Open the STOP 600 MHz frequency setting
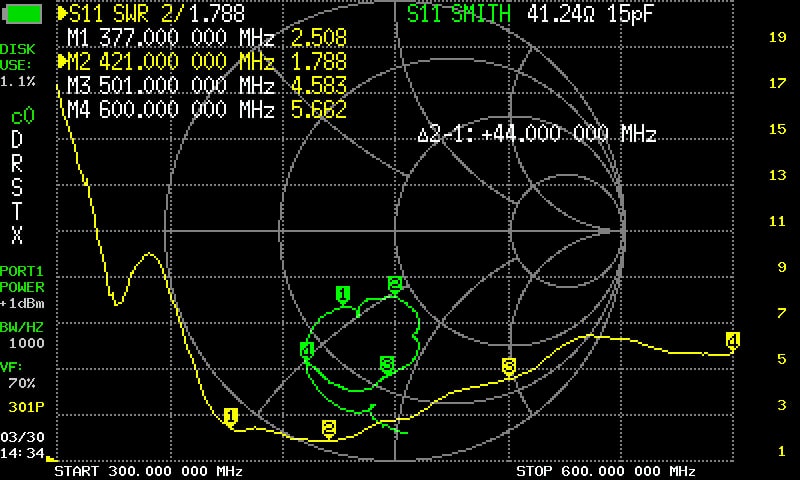 606,471
